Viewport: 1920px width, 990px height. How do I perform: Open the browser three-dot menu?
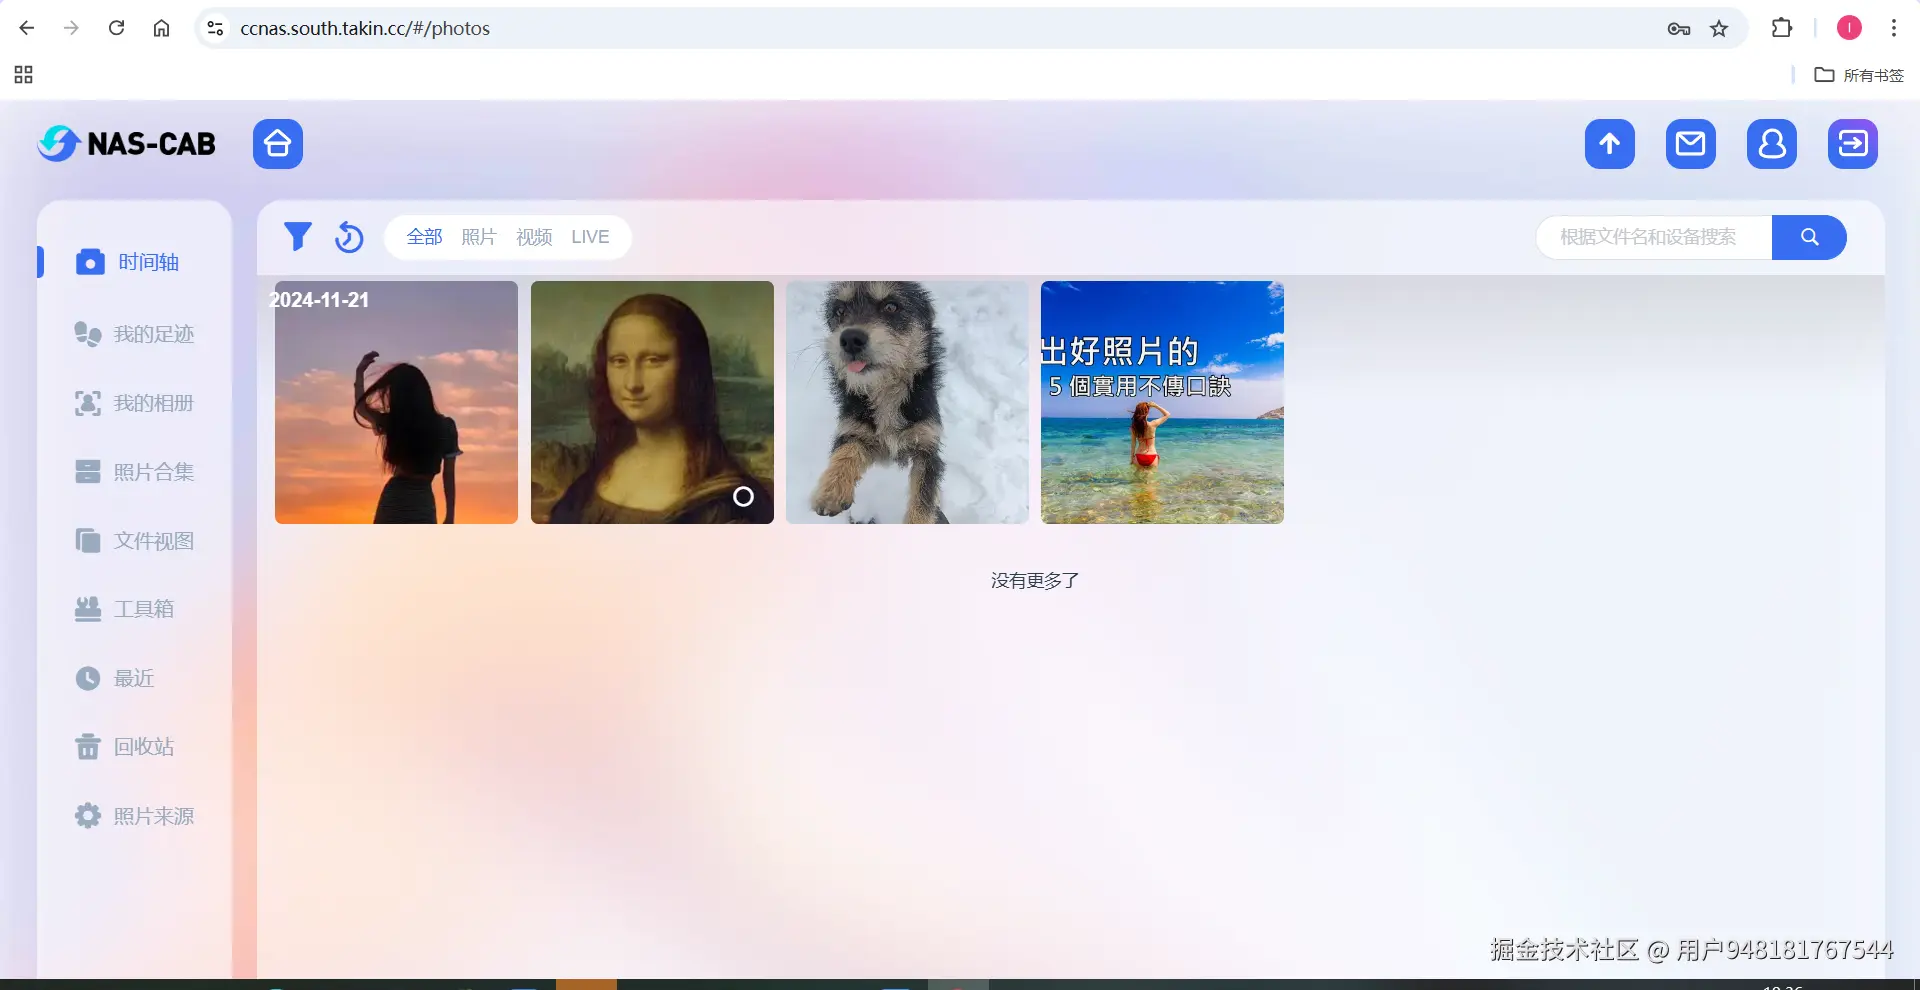point(1894,28)
